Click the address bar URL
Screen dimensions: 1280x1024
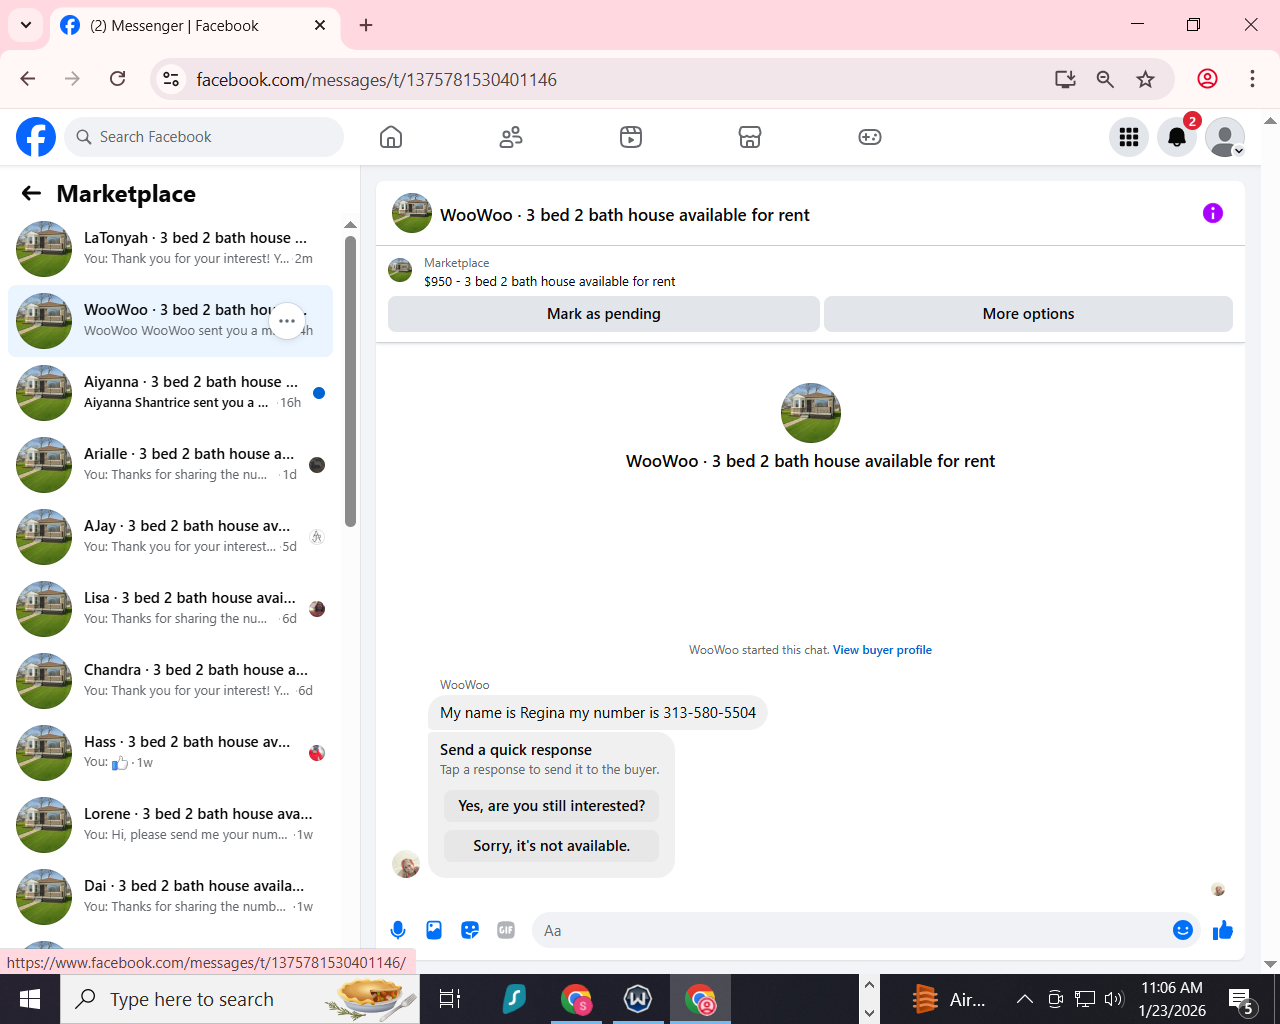point(376,79)
